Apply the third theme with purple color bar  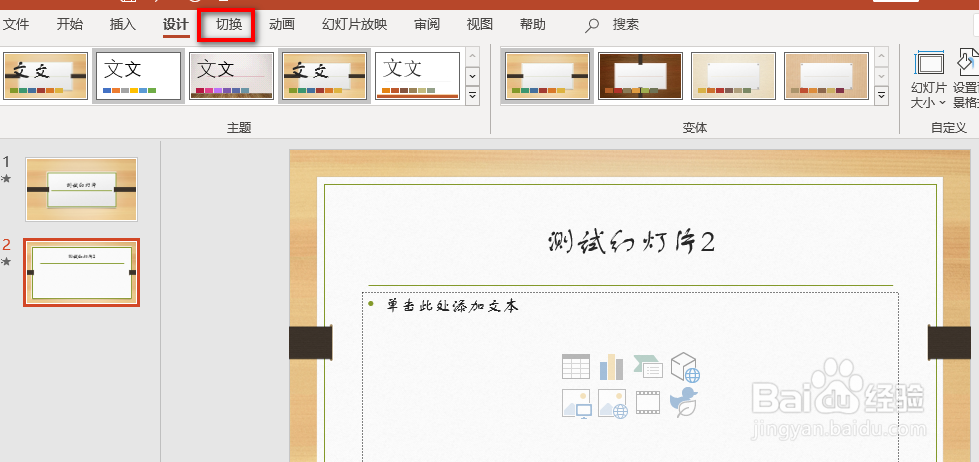coord(231,76)
